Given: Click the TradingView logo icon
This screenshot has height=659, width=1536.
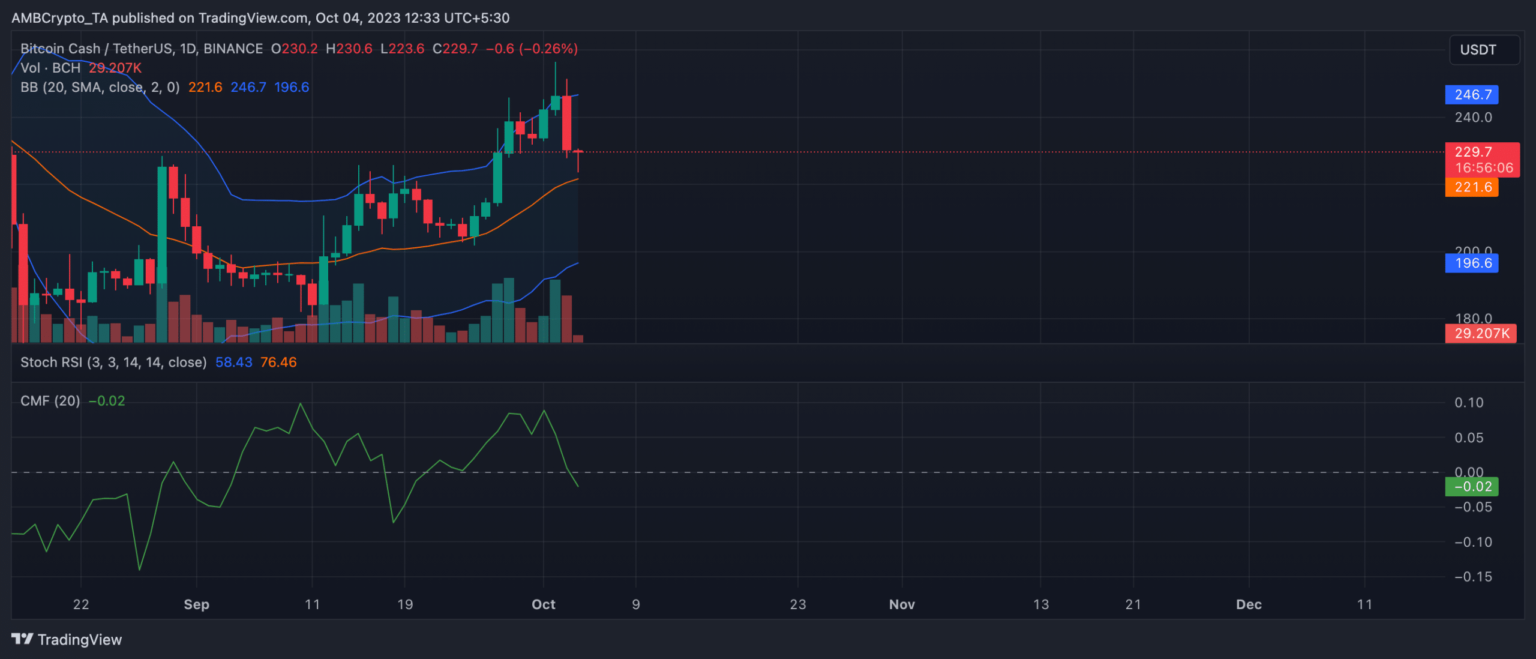Looking at the screenshot, I should [x=20, y=639].
